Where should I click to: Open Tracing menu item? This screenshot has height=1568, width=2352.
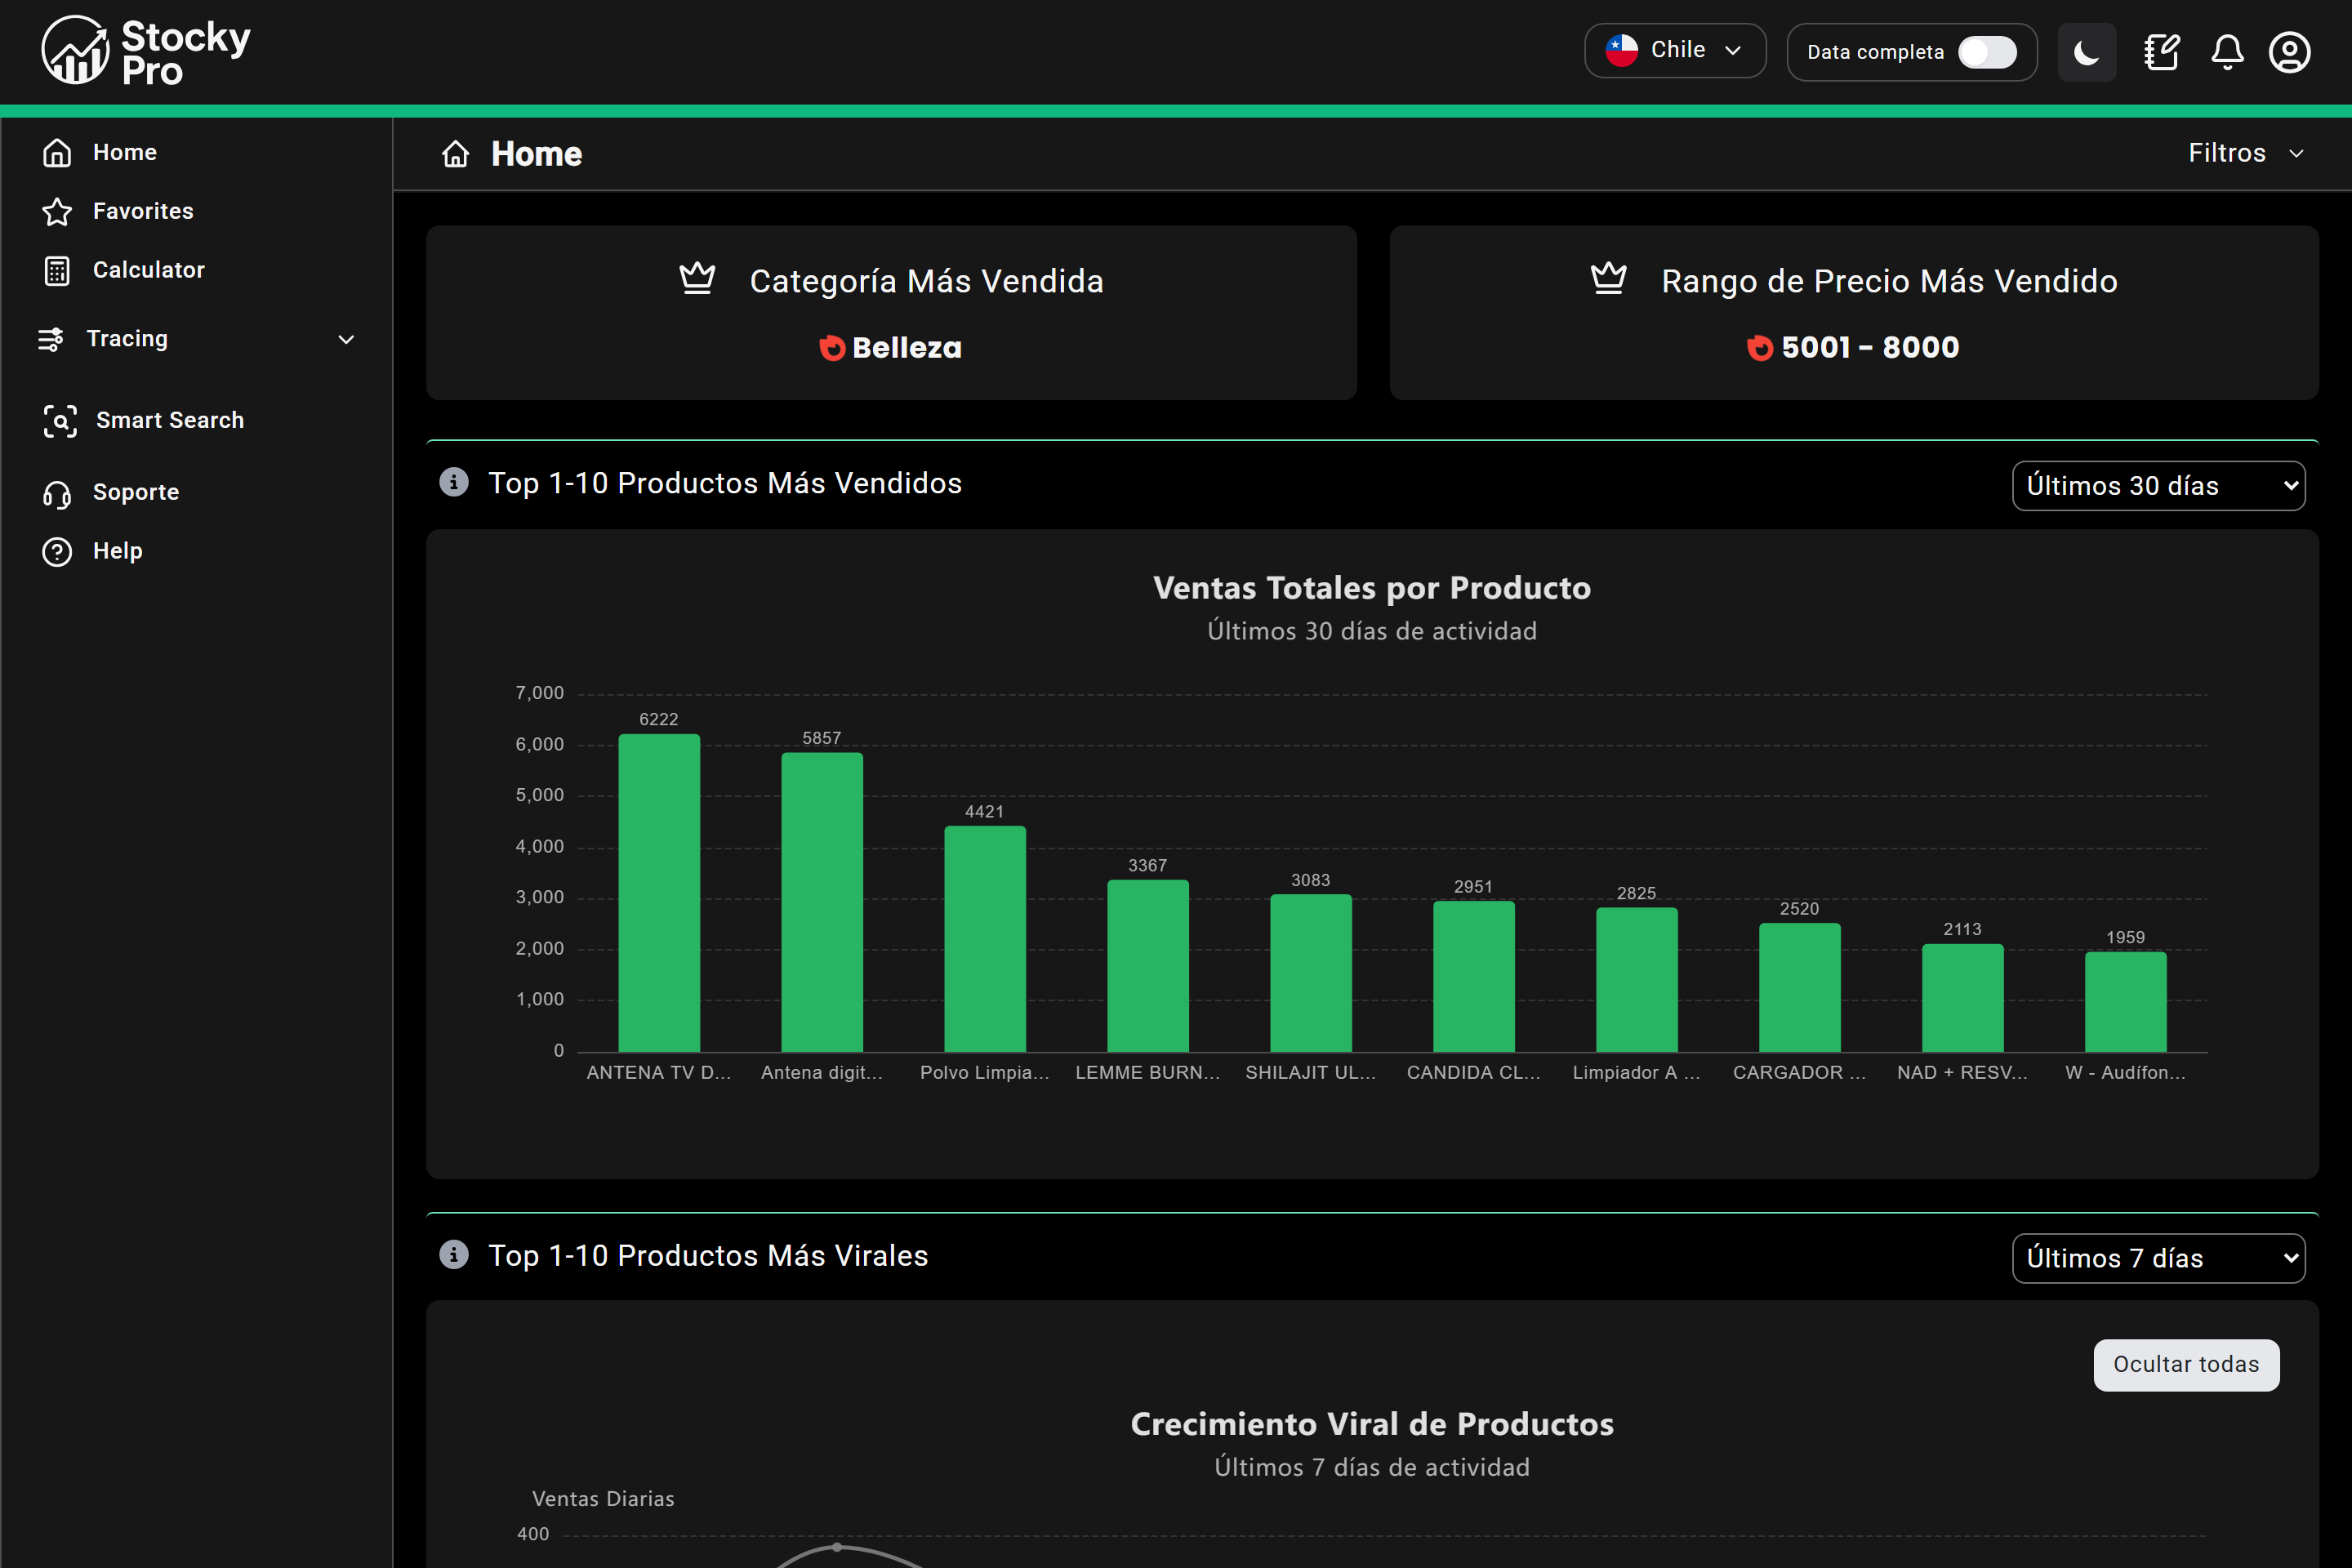click(127, 339)
